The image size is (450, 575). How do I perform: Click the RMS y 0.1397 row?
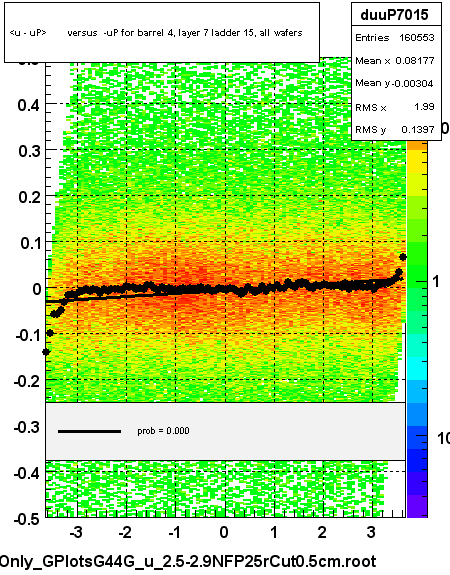396,129
